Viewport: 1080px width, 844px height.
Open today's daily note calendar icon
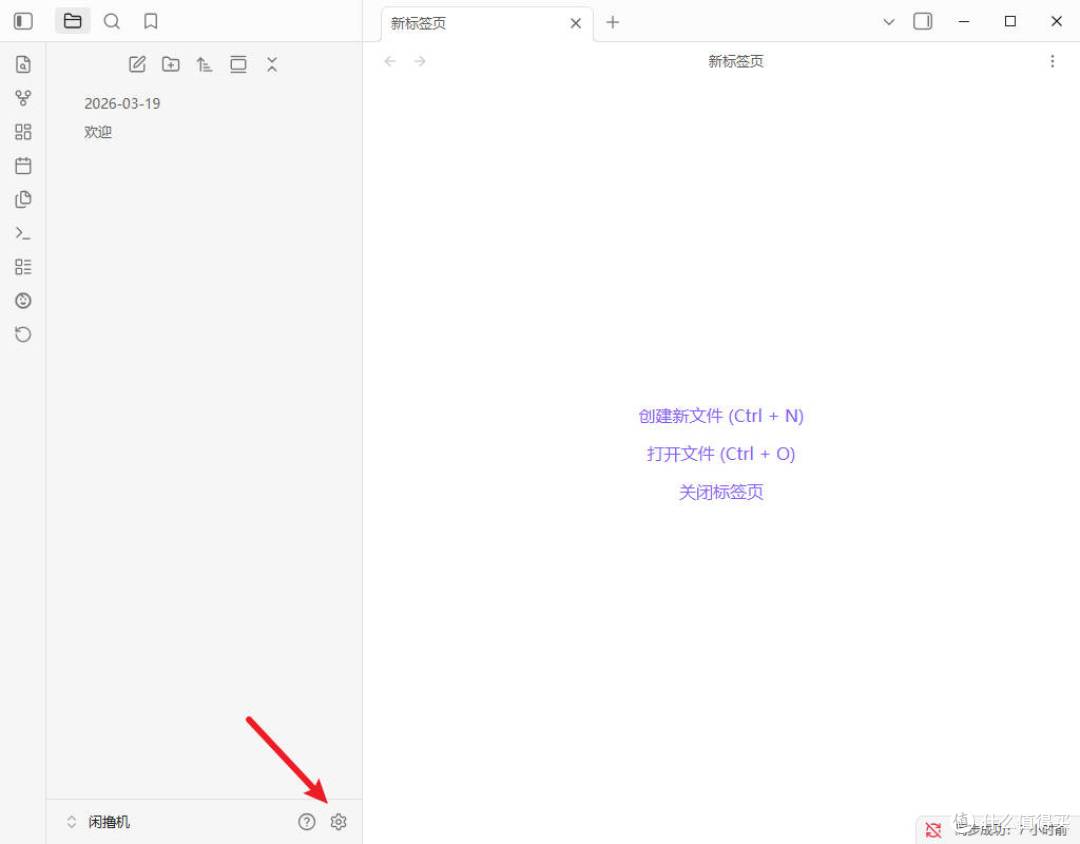pos(23,165)
